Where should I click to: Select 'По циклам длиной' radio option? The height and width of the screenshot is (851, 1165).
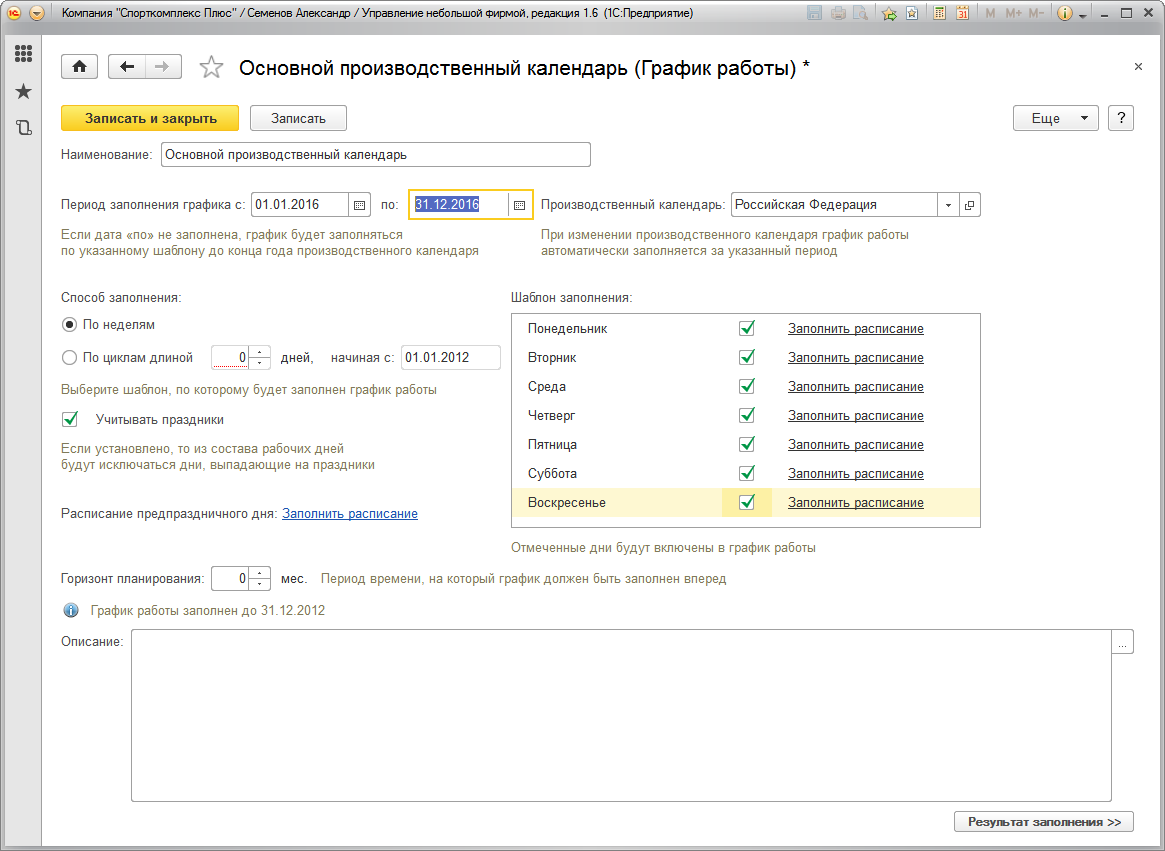[69, 358]
